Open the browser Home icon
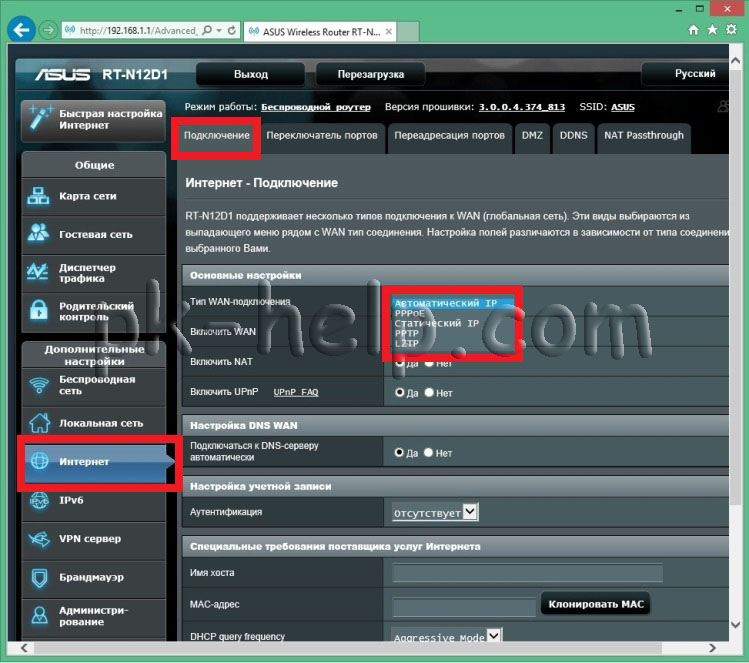The width and height of the screenshot is (749, 663). coord(694,30)
